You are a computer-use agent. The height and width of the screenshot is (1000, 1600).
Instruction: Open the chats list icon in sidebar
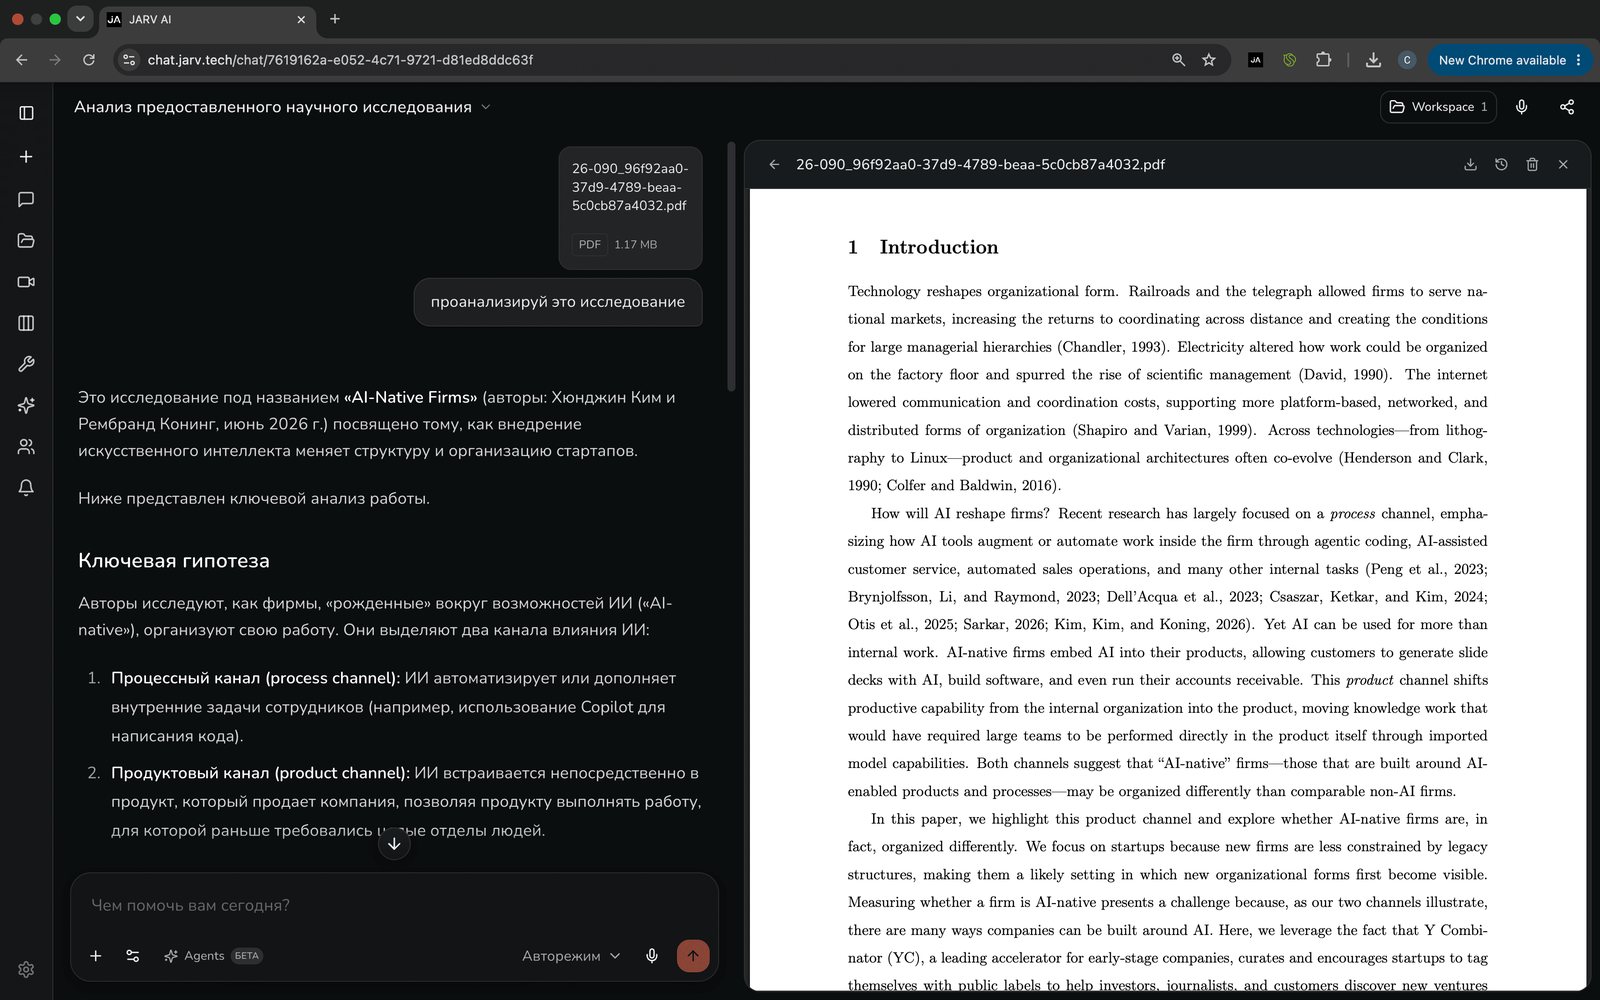27,199
